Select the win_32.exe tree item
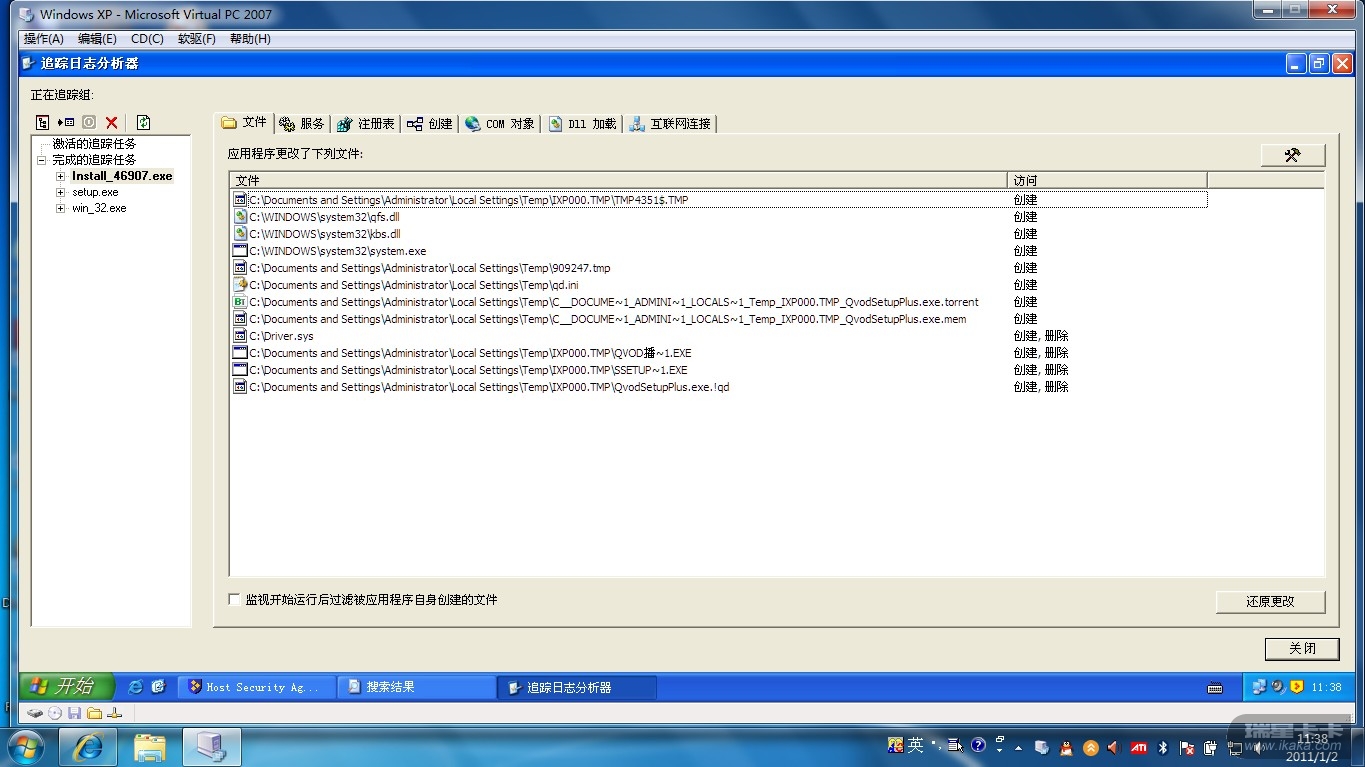 coord(99,208)
